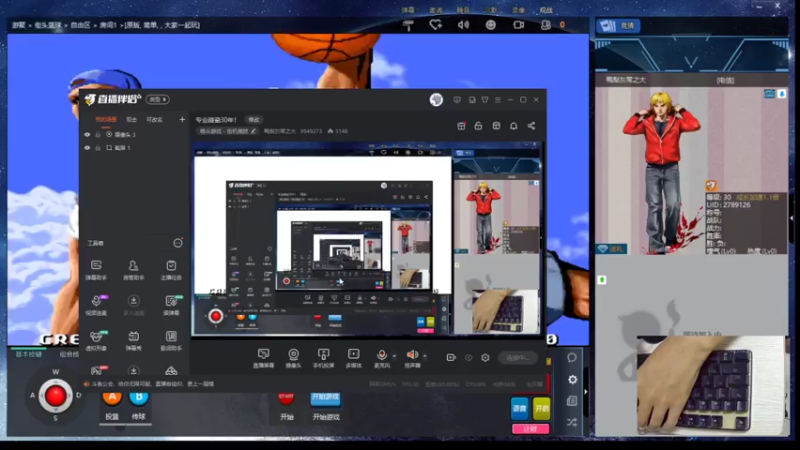Expand the 扬声器 speaker options arrow
This screenshot has width=800, height=450.
click(x=424, y=356)
